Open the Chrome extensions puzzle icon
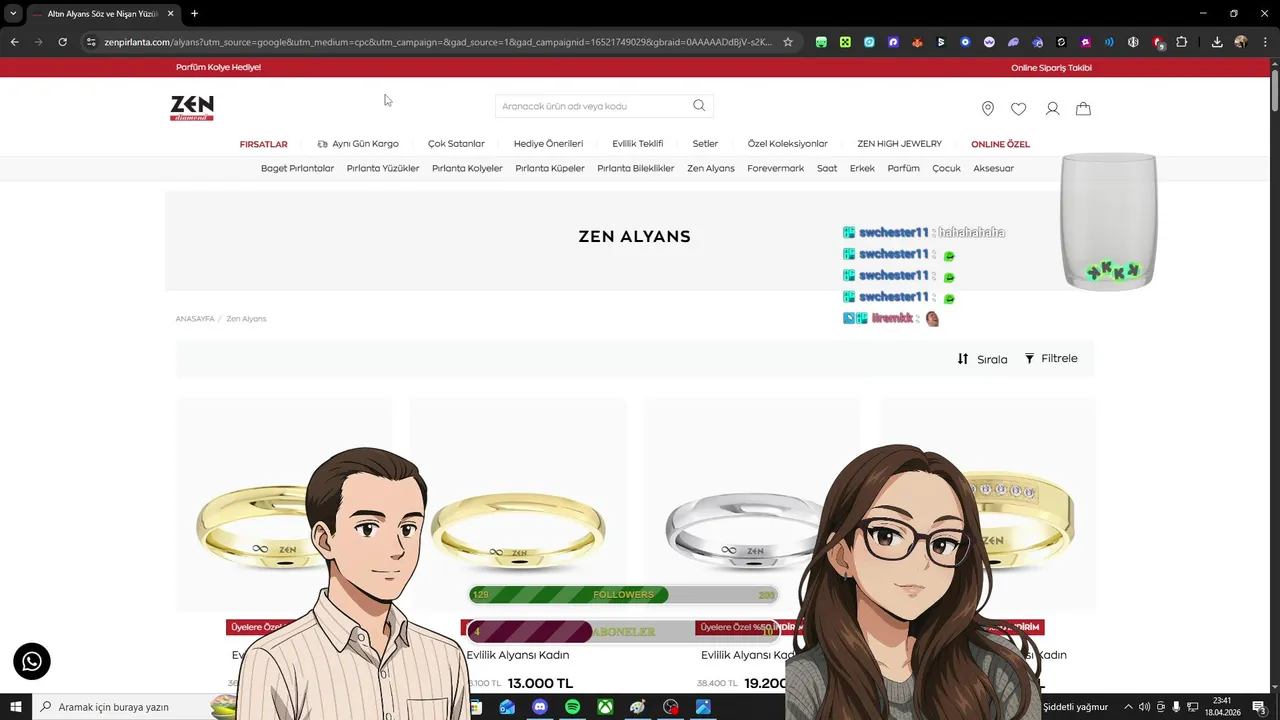Viewport: 1280px width, 720px height. click(1182, 42)
